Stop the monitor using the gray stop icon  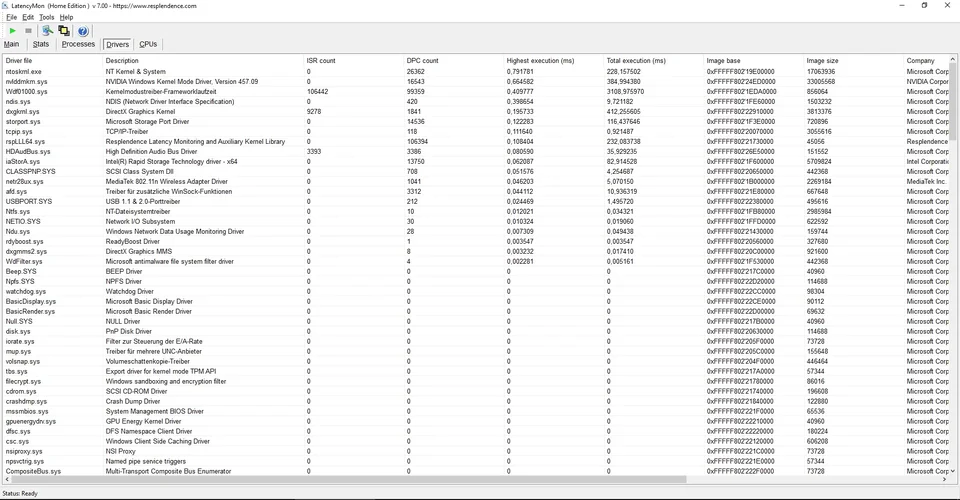[28, 31]
